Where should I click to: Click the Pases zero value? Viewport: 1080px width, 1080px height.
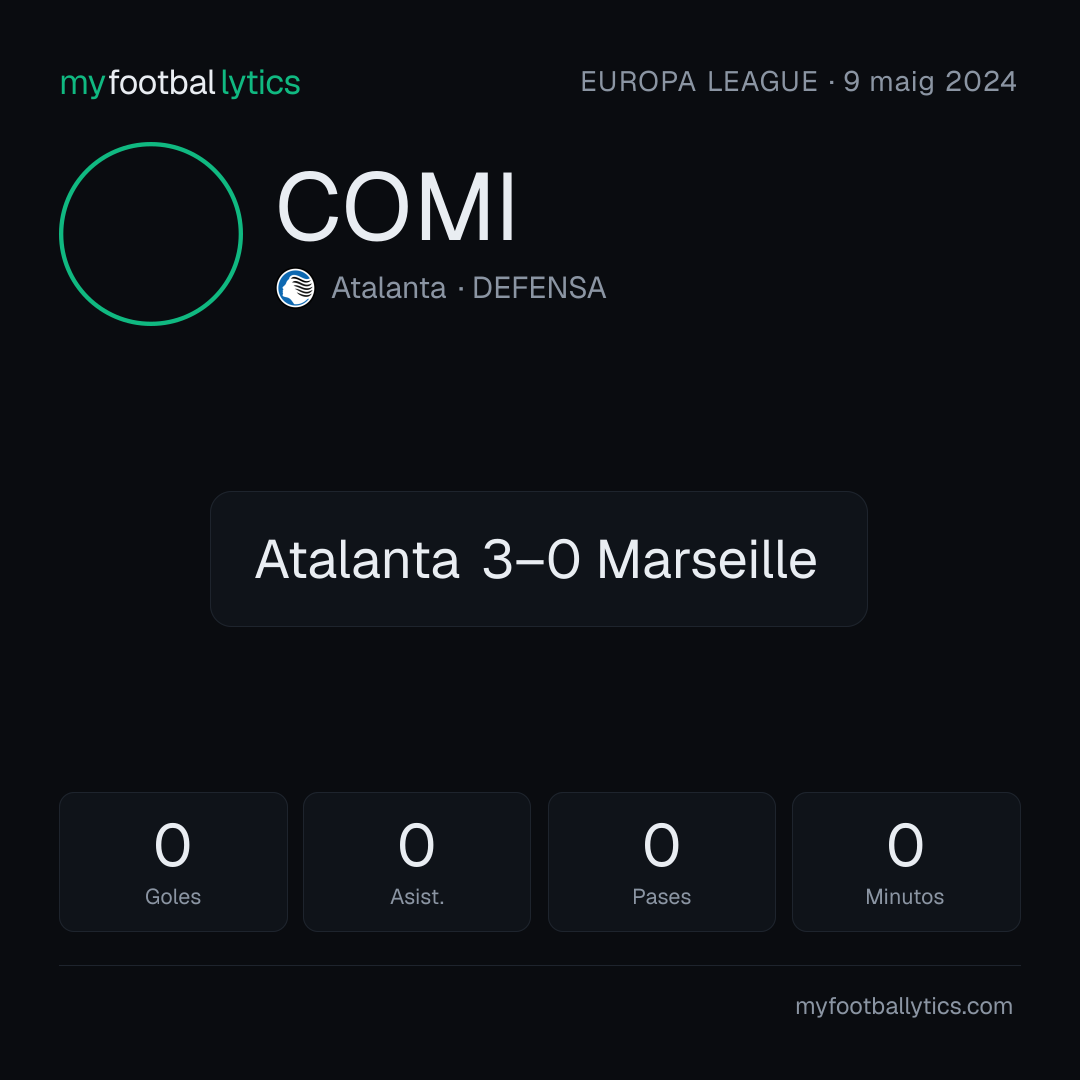661,845
